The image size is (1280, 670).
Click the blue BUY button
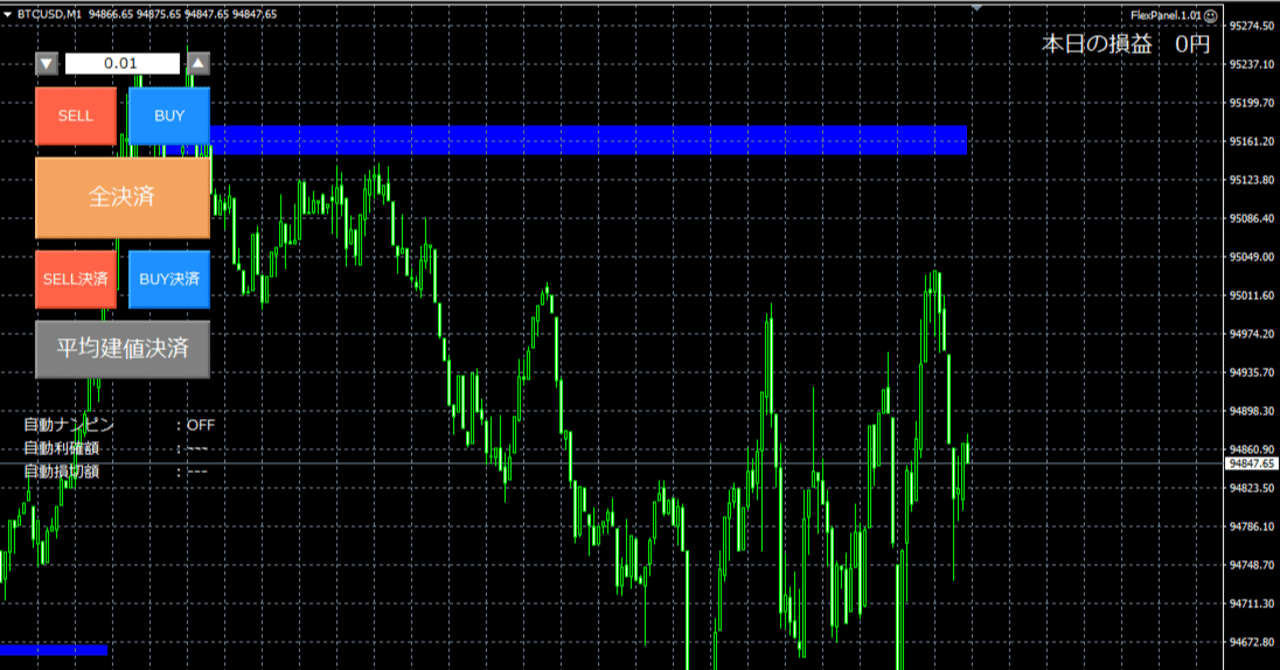[x=169, y=116]
